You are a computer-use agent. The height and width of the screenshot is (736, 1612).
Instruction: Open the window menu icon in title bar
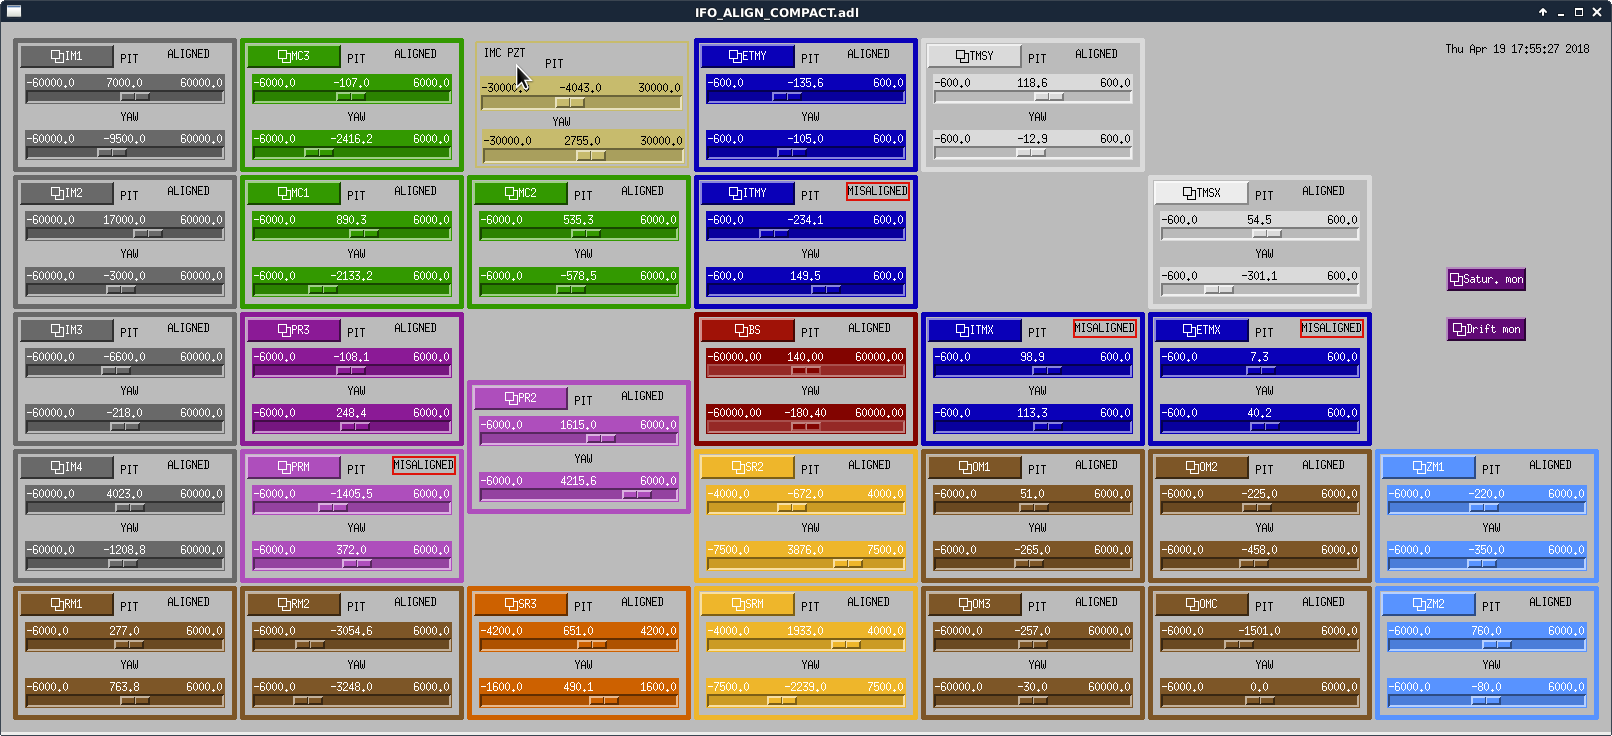14,12
